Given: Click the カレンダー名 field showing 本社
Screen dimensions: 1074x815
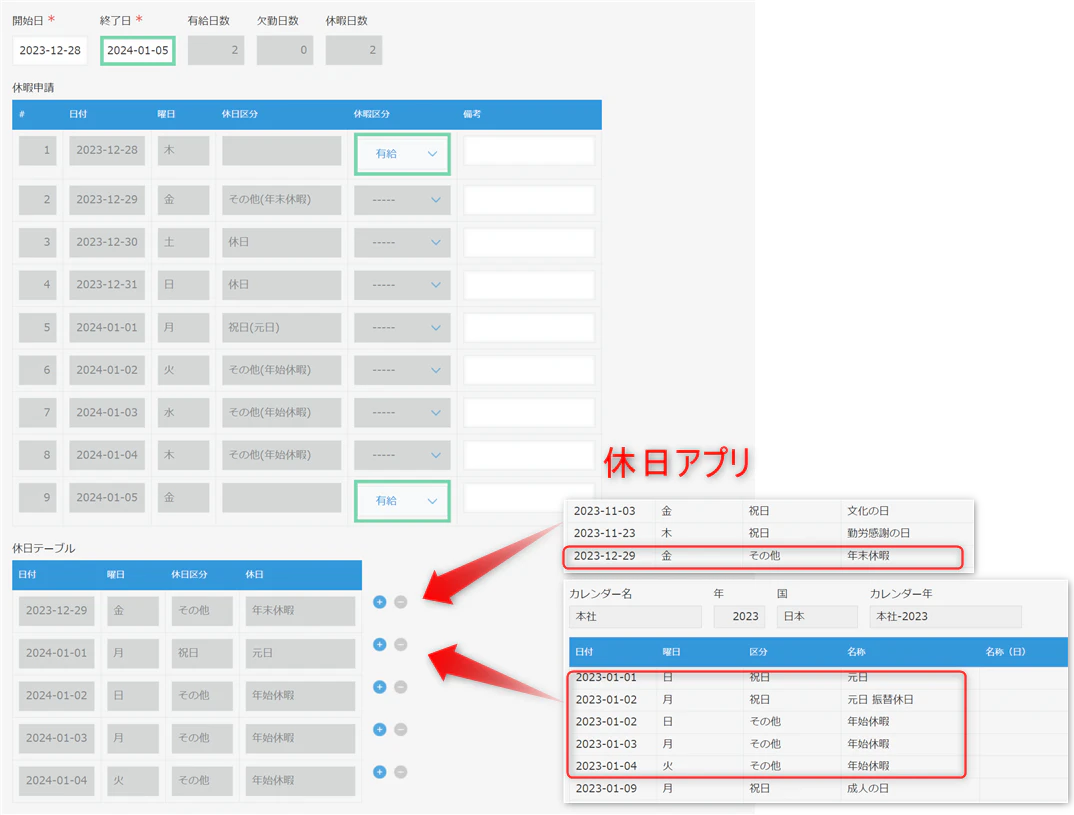Looking at the screenshot, I should [635, 616].
